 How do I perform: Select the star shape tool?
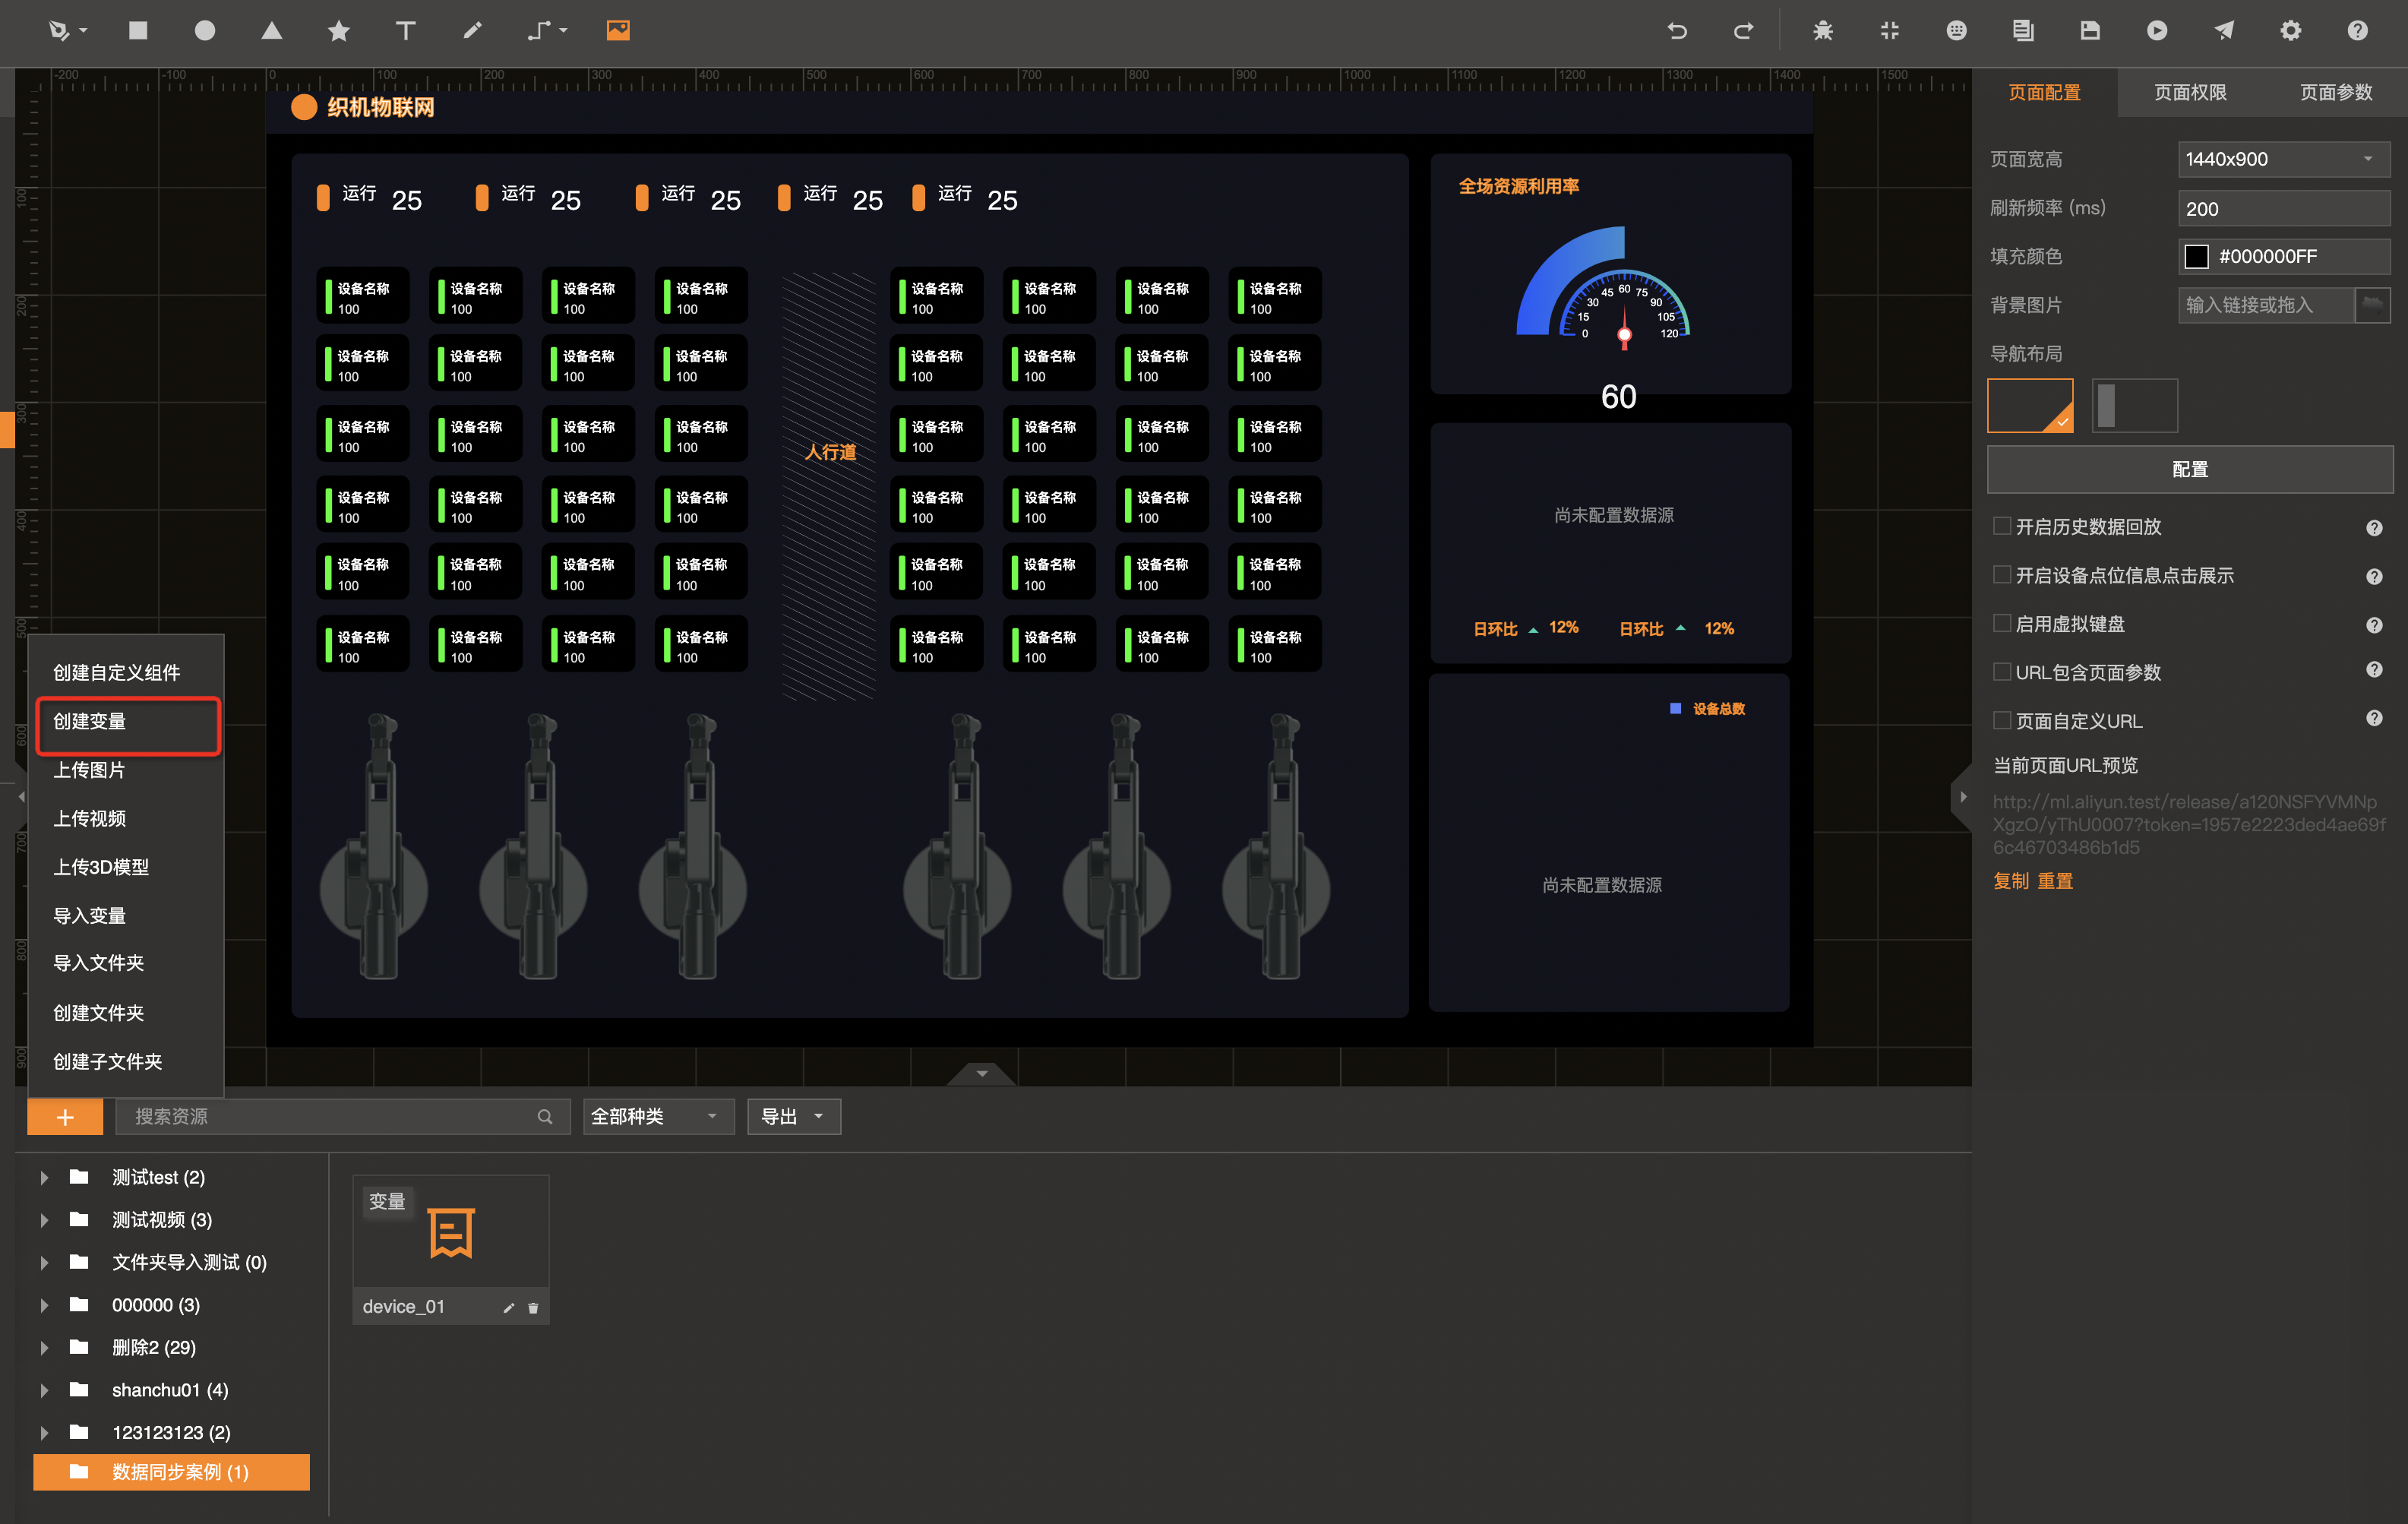pos(339,31)
